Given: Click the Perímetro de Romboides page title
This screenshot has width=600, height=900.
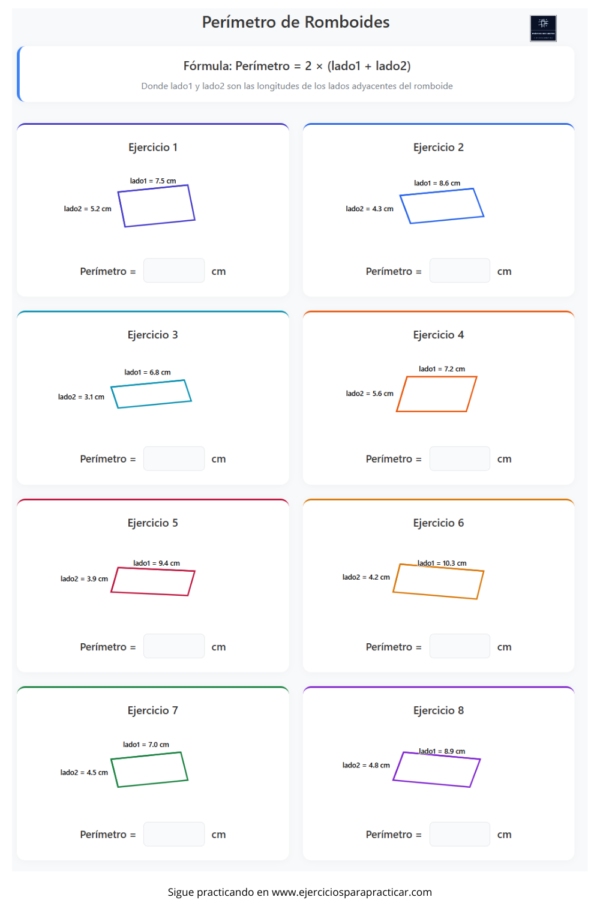Looking at the screenshot, I should tap(296, 22).
